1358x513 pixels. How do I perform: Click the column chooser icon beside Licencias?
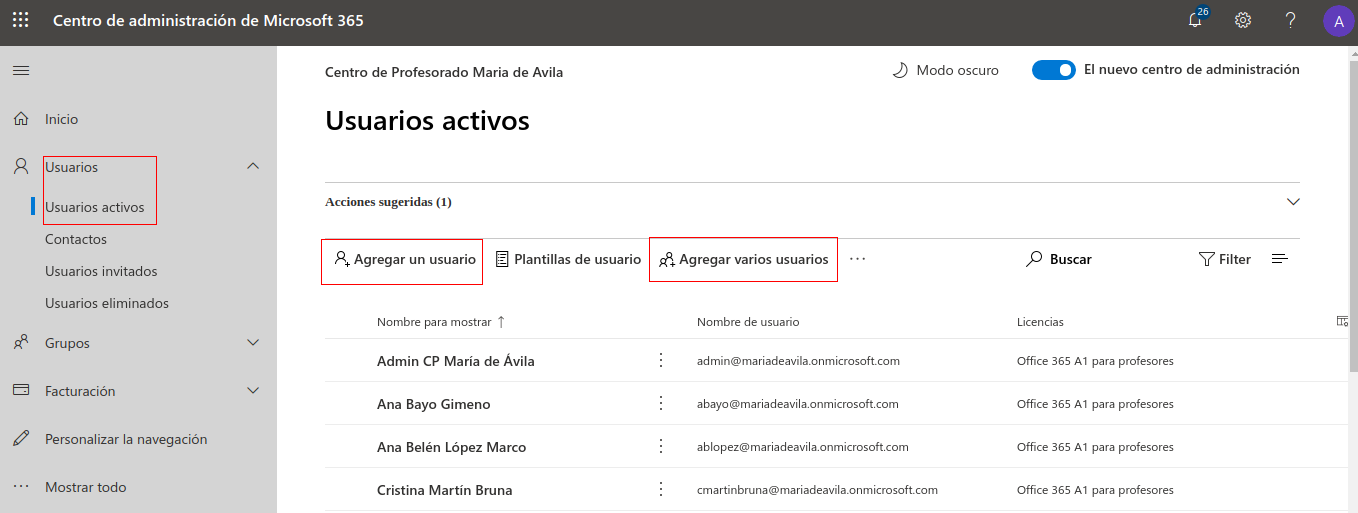click(1342, 321)
